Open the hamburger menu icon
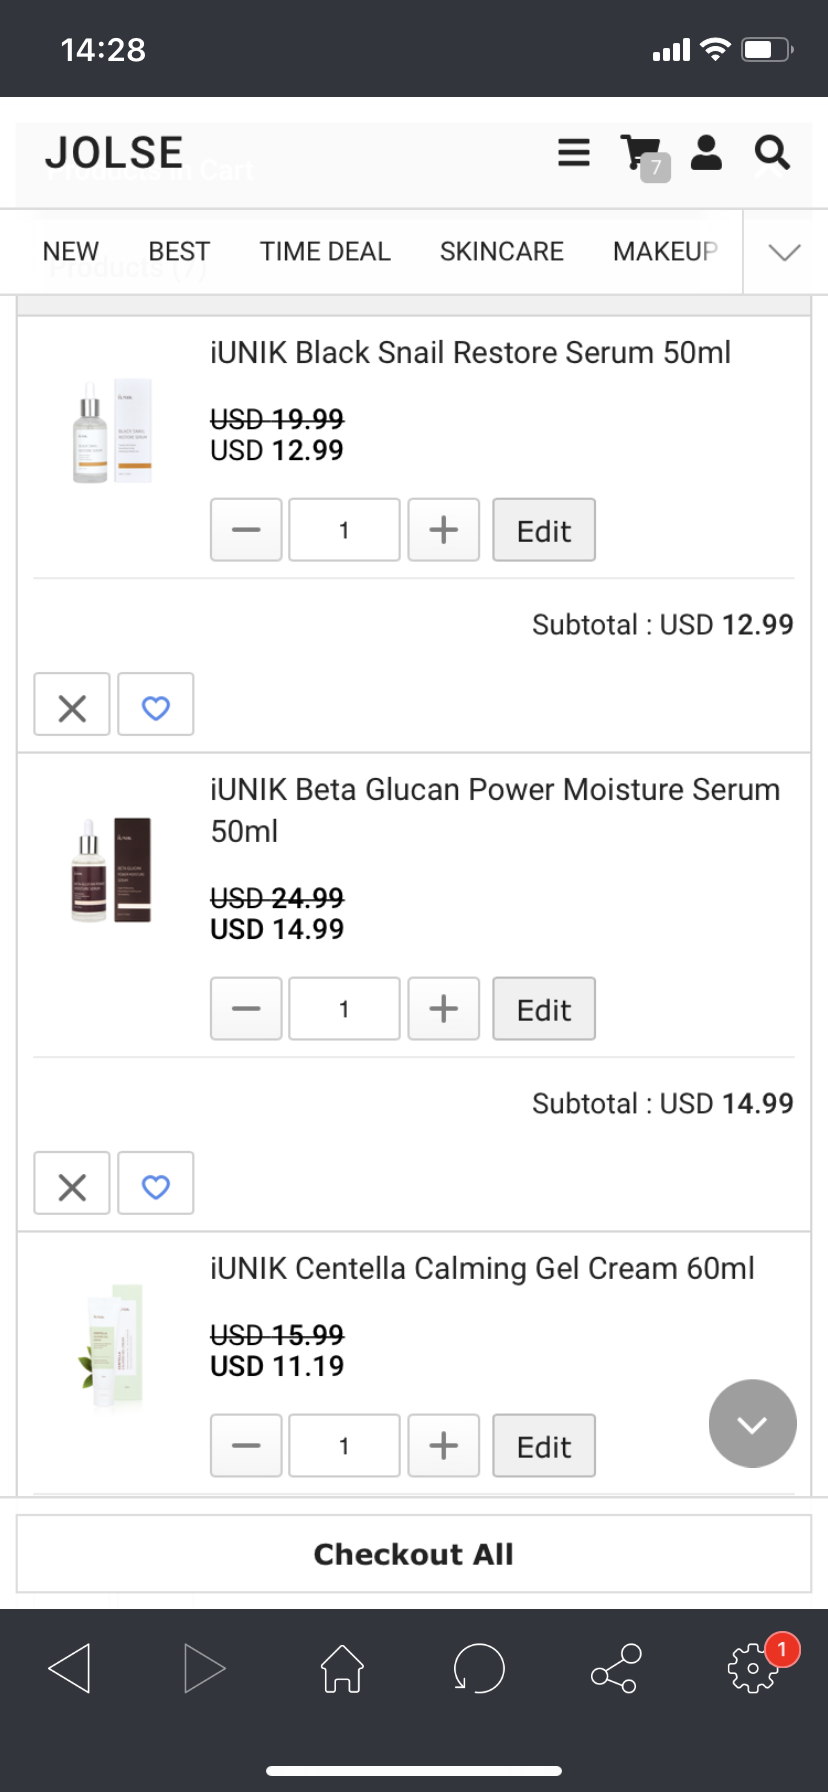Viewport: 828px width, 1792px height. (573, 153)
